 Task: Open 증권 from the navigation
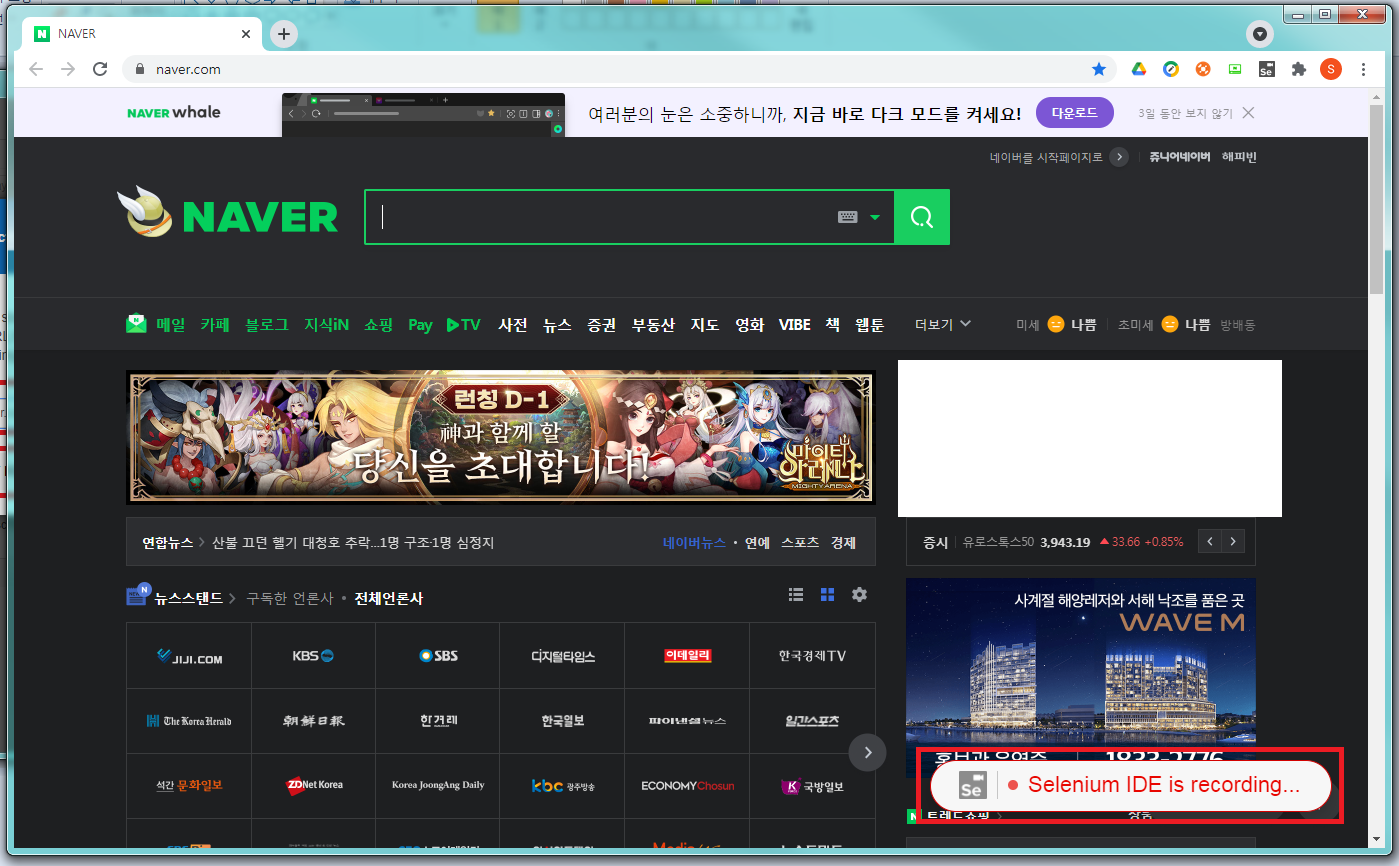(x=602, y=324)
